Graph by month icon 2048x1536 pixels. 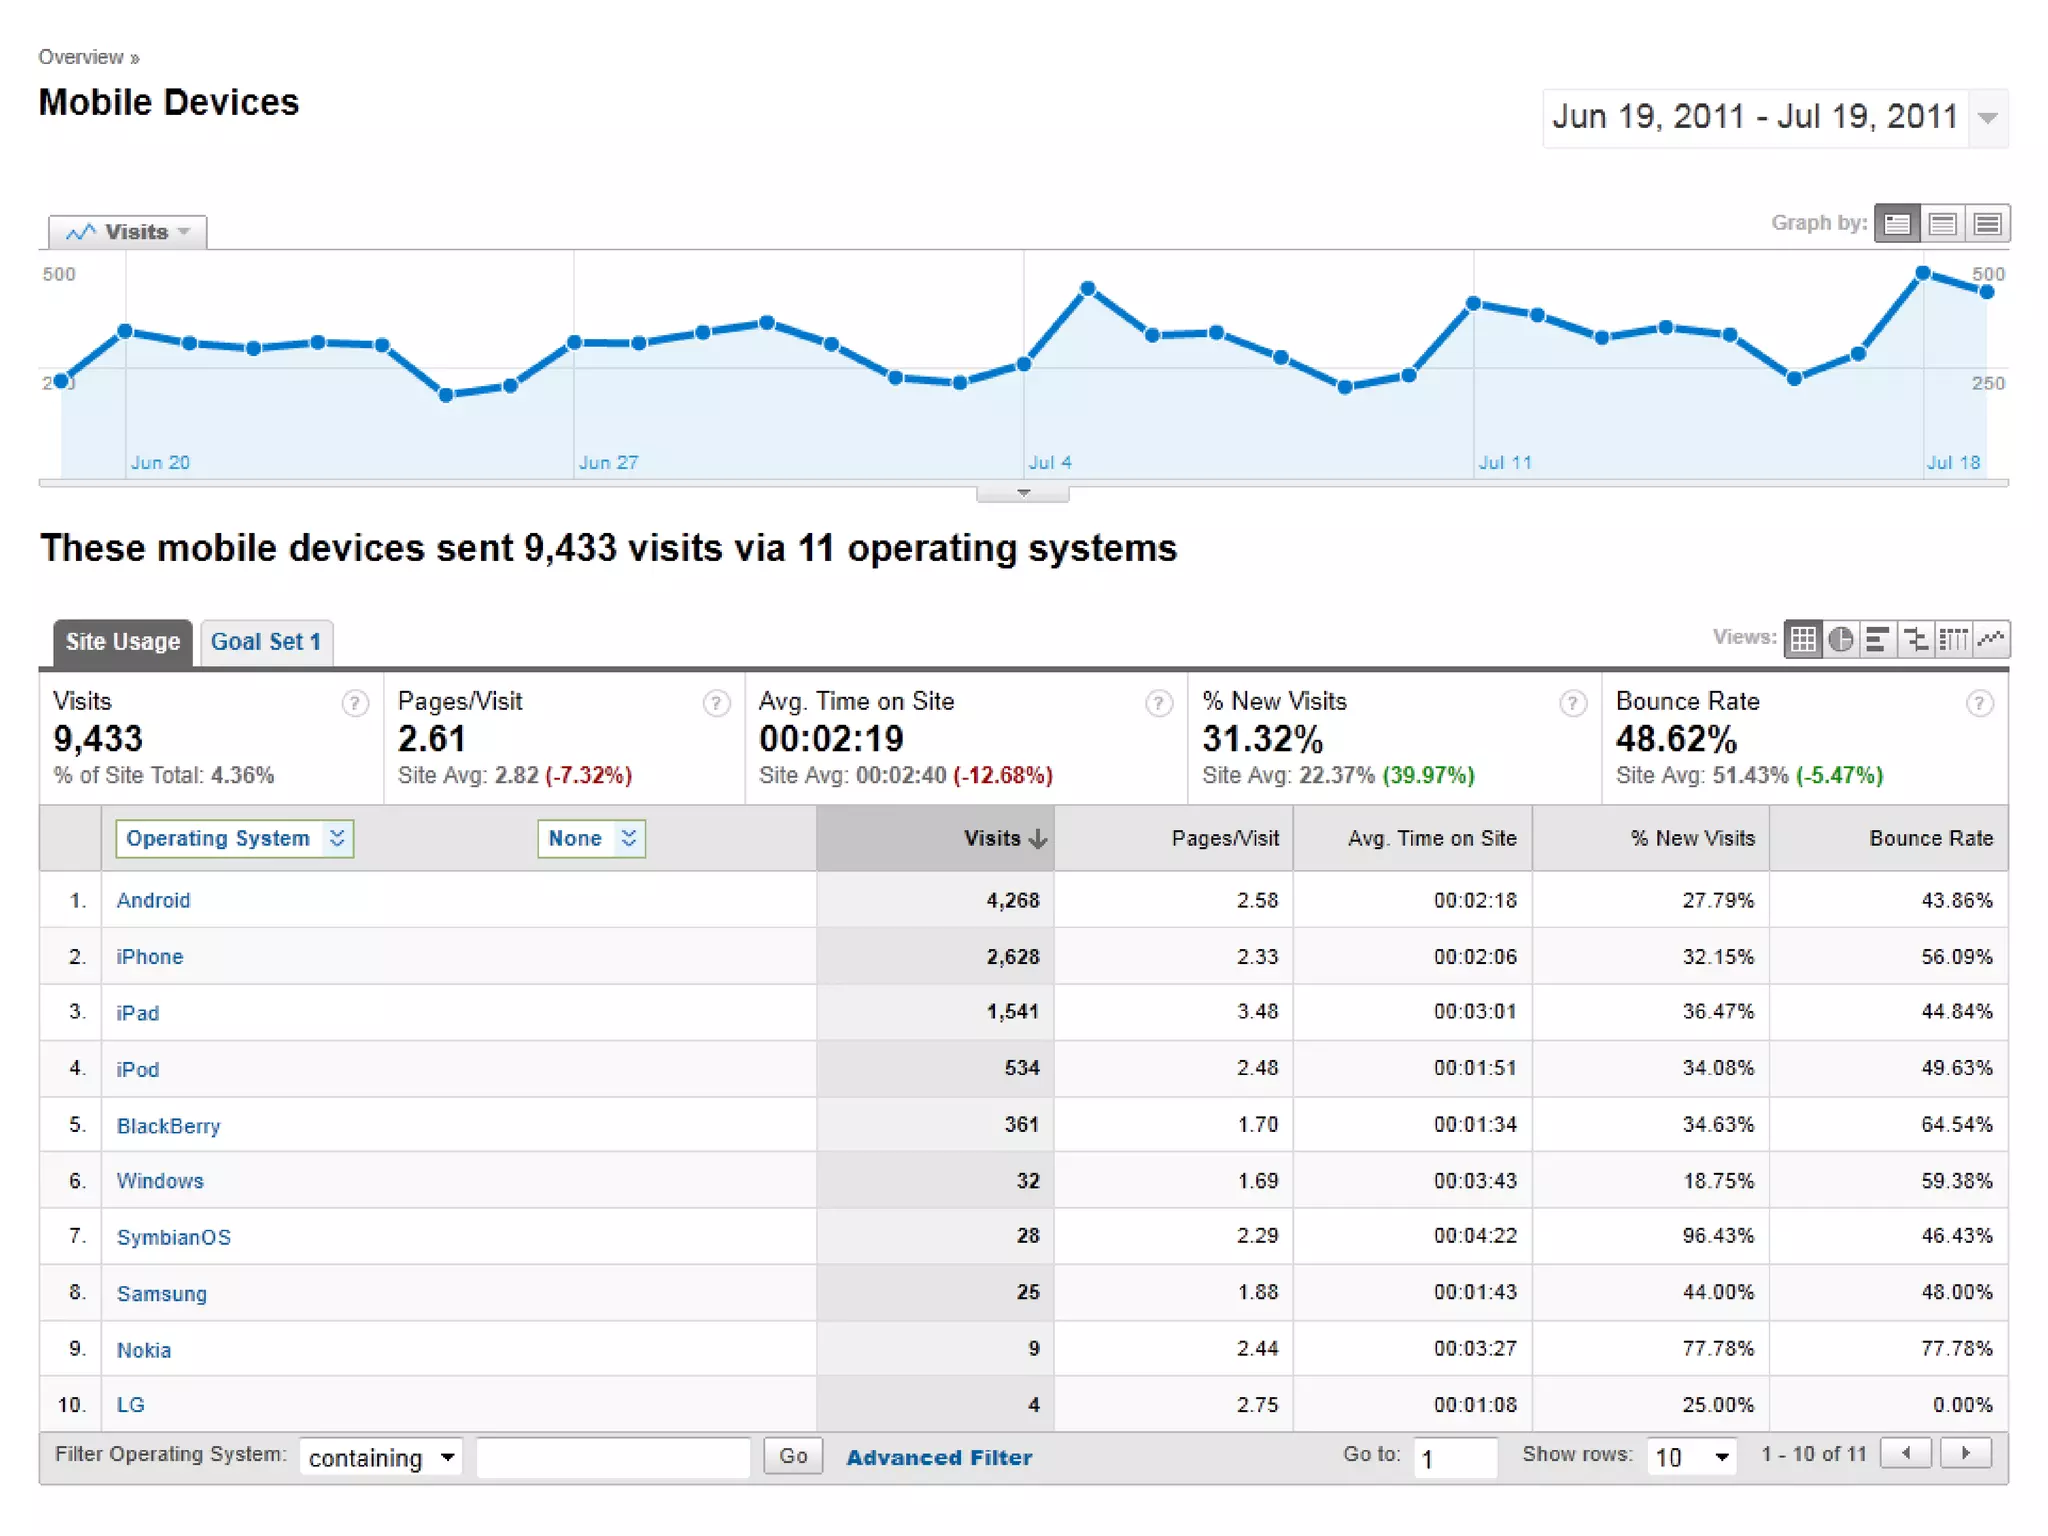[x=1987, y=224]
